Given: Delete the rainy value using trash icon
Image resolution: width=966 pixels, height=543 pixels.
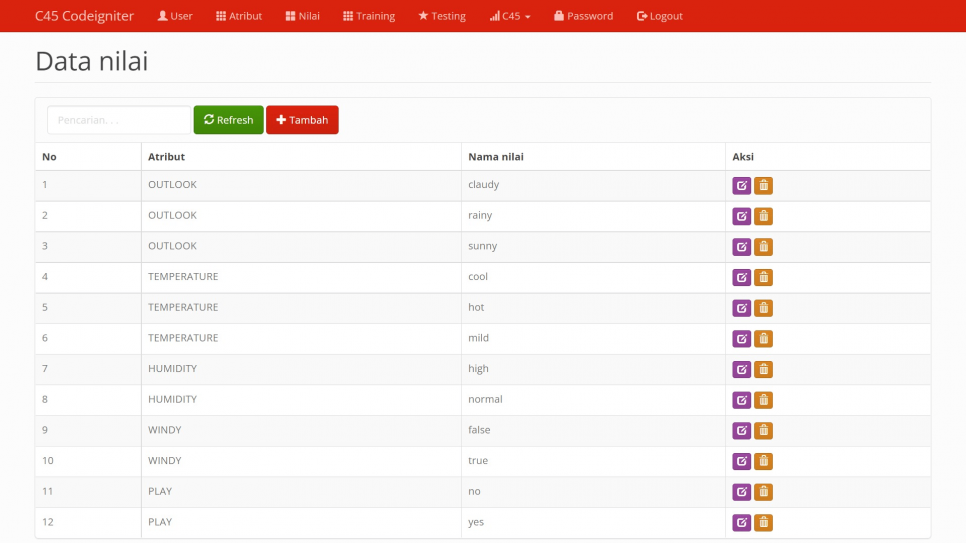Looking at the screenshot, I should (763, 216).
